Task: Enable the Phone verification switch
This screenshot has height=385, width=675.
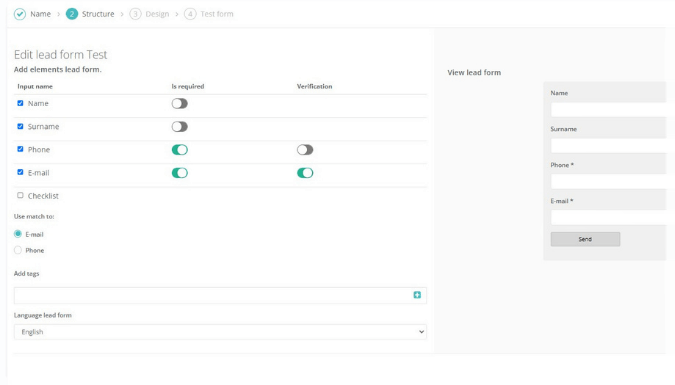Action: point(305,150)
